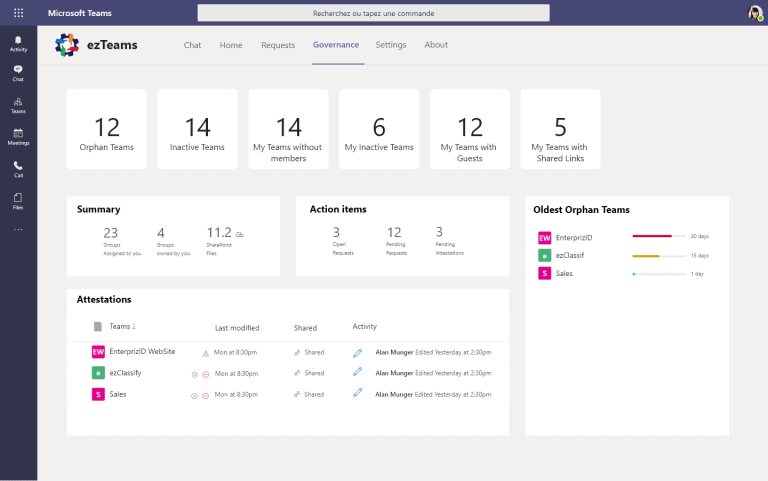Open the Requests tab
Image resolution: width=768 pixels, height=481 pixels.
click(278, 45)
